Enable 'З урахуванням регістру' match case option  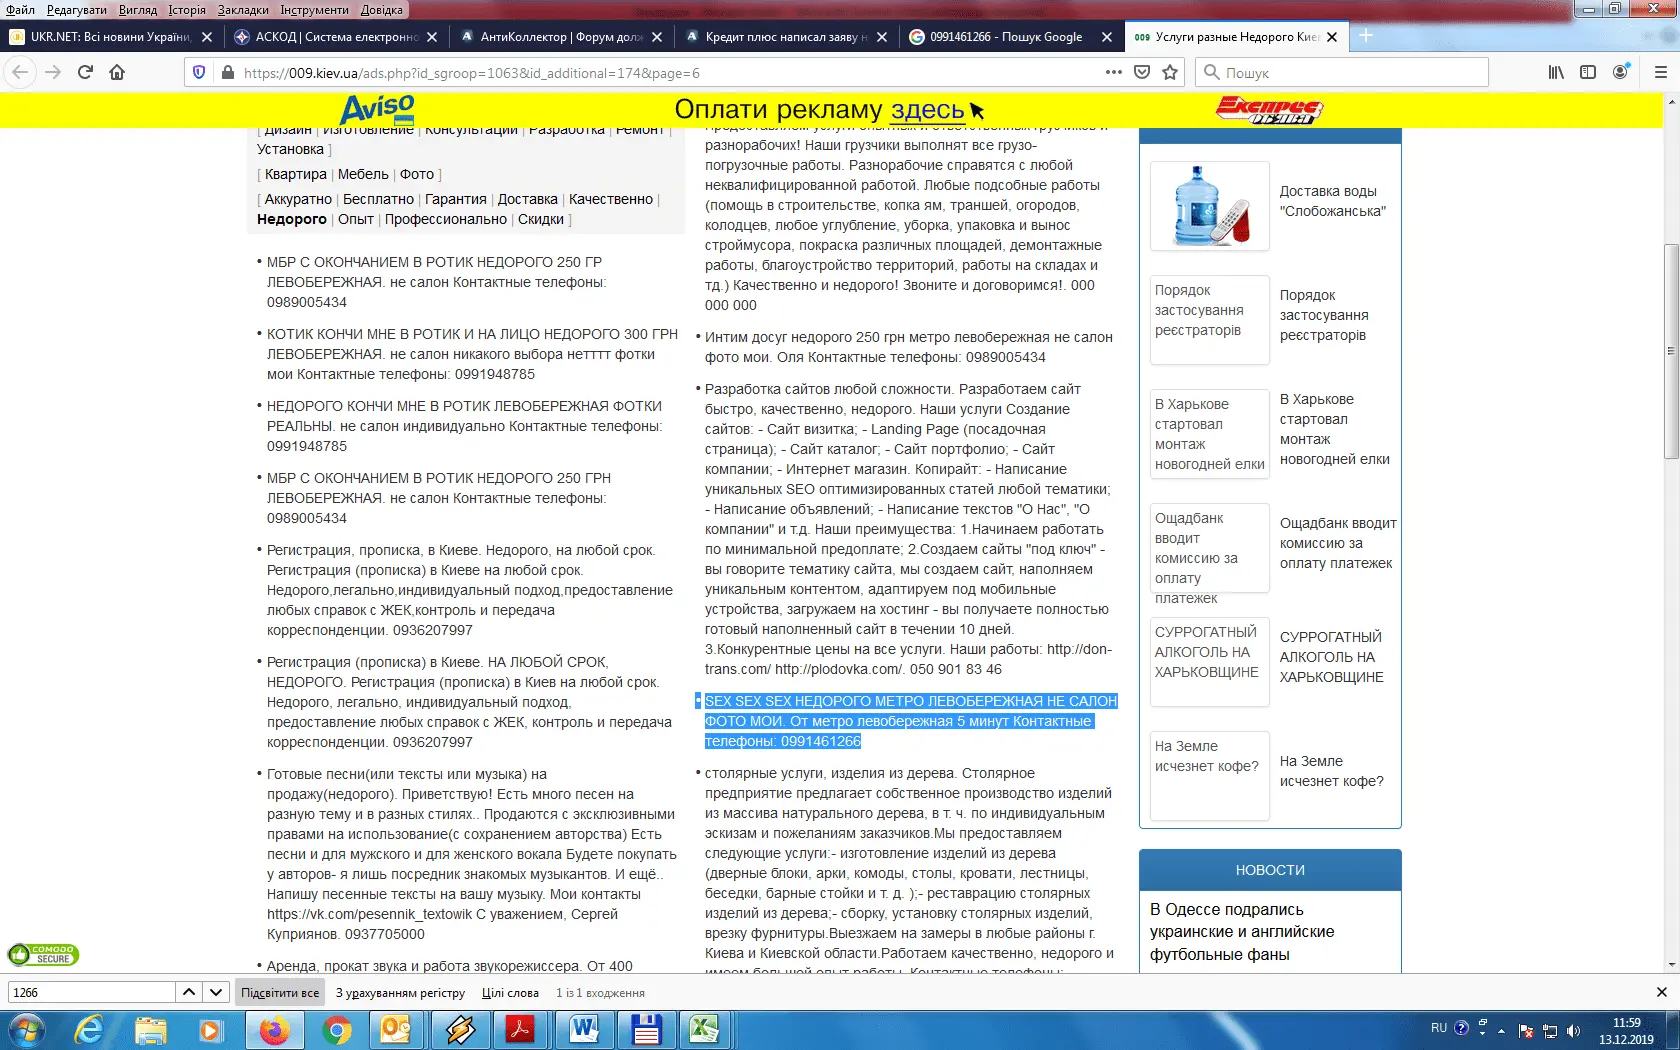[400, 993]
